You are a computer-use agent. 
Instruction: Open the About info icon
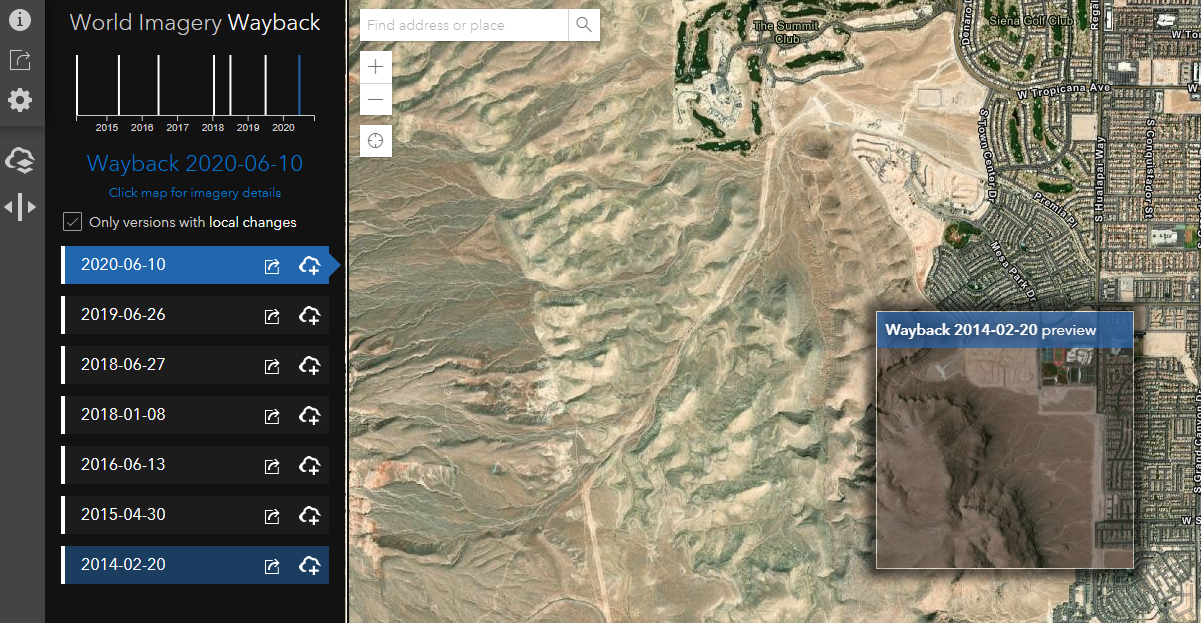click(x=20, y=20)
